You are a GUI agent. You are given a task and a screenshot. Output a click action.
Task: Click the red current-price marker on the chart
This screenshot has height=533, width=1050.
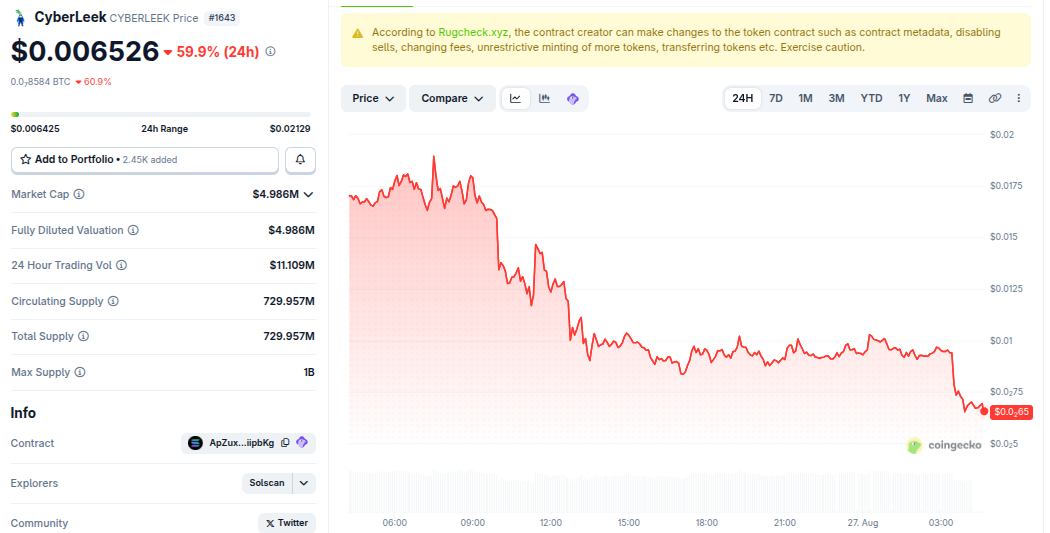pyautogui.click(x=984, y=411)
